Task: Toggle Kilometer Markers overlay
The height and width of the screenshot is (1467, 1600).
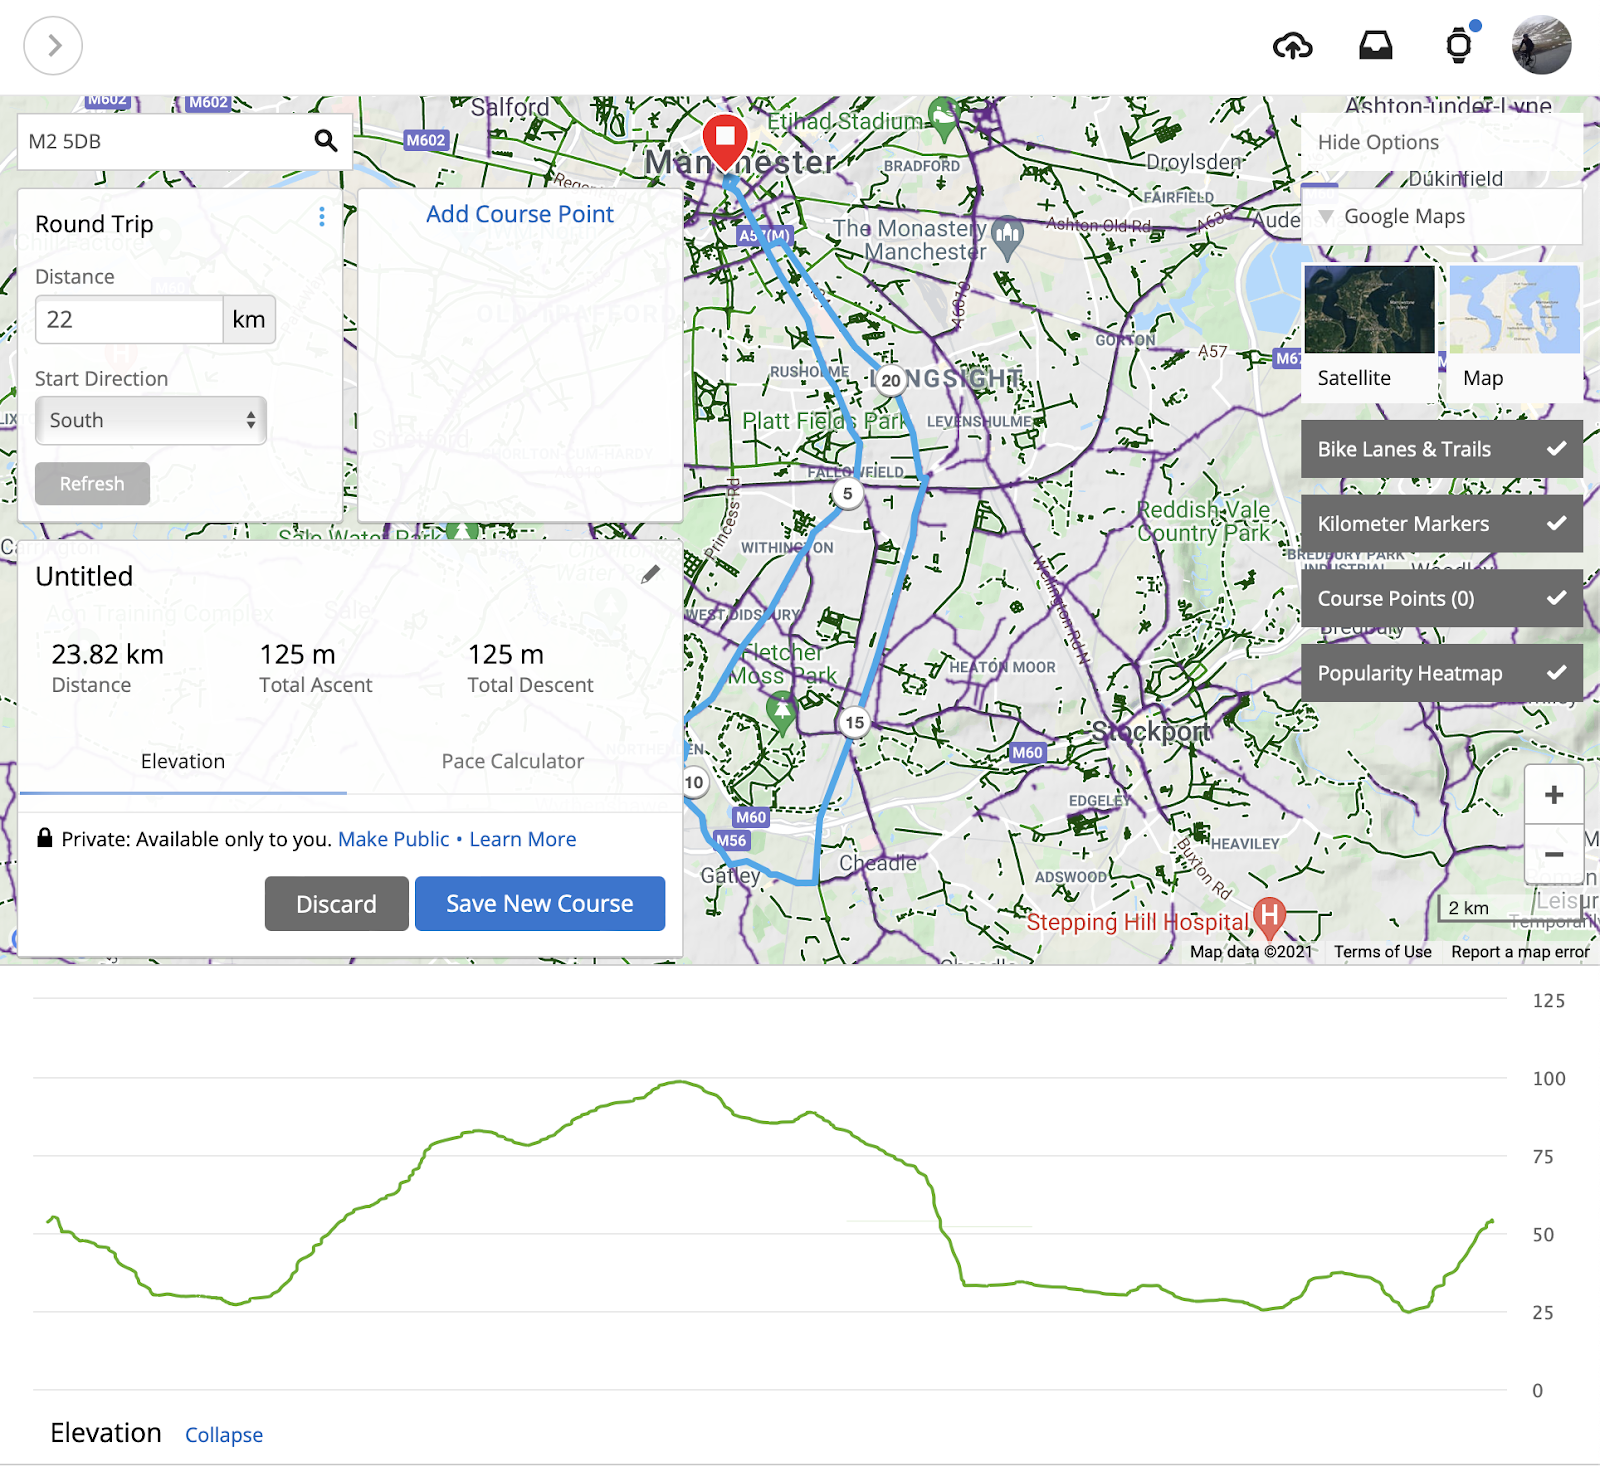Action: coord(1441,524)
